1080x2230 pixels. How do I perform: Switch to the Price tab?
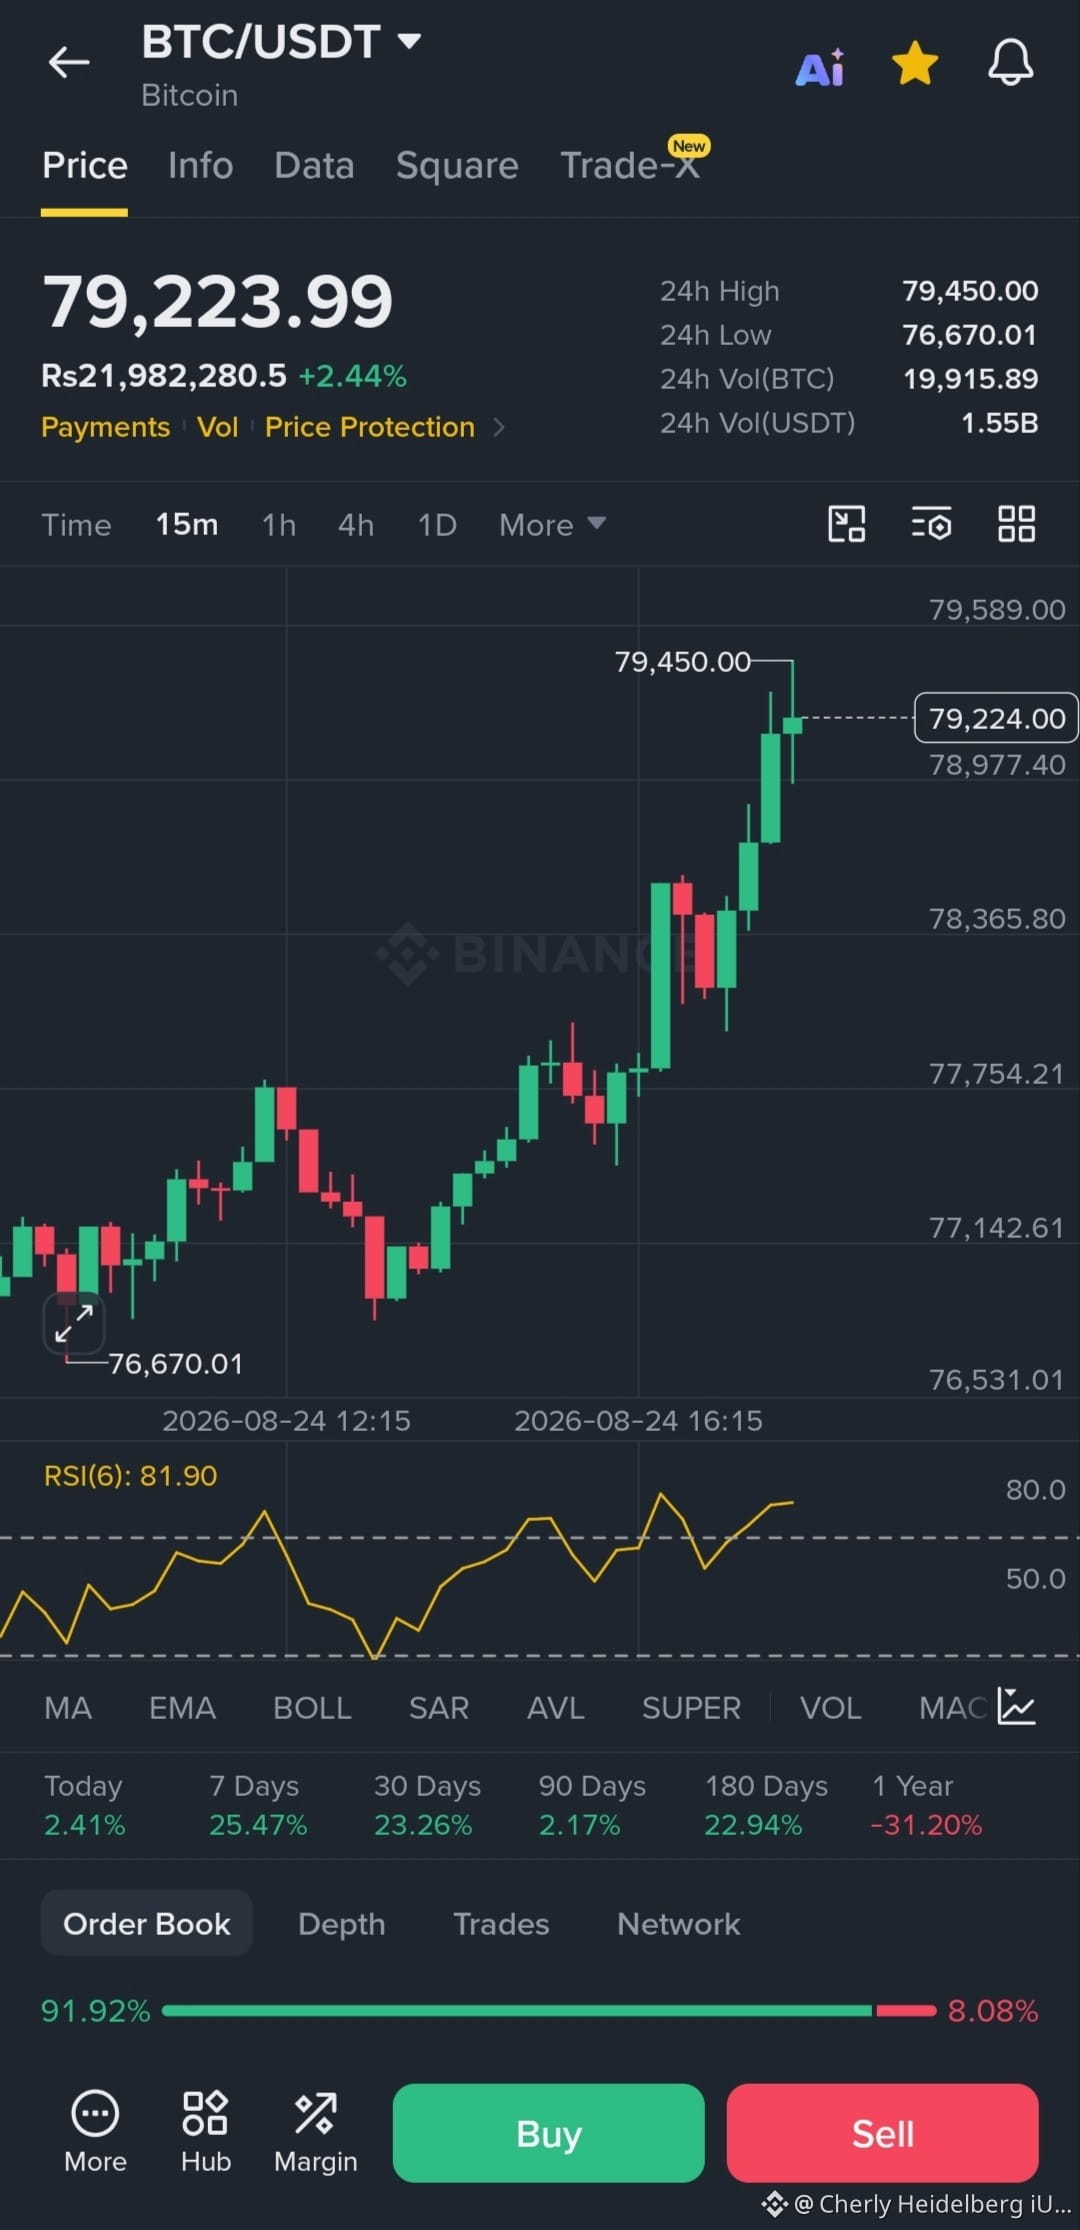point(84,165)
